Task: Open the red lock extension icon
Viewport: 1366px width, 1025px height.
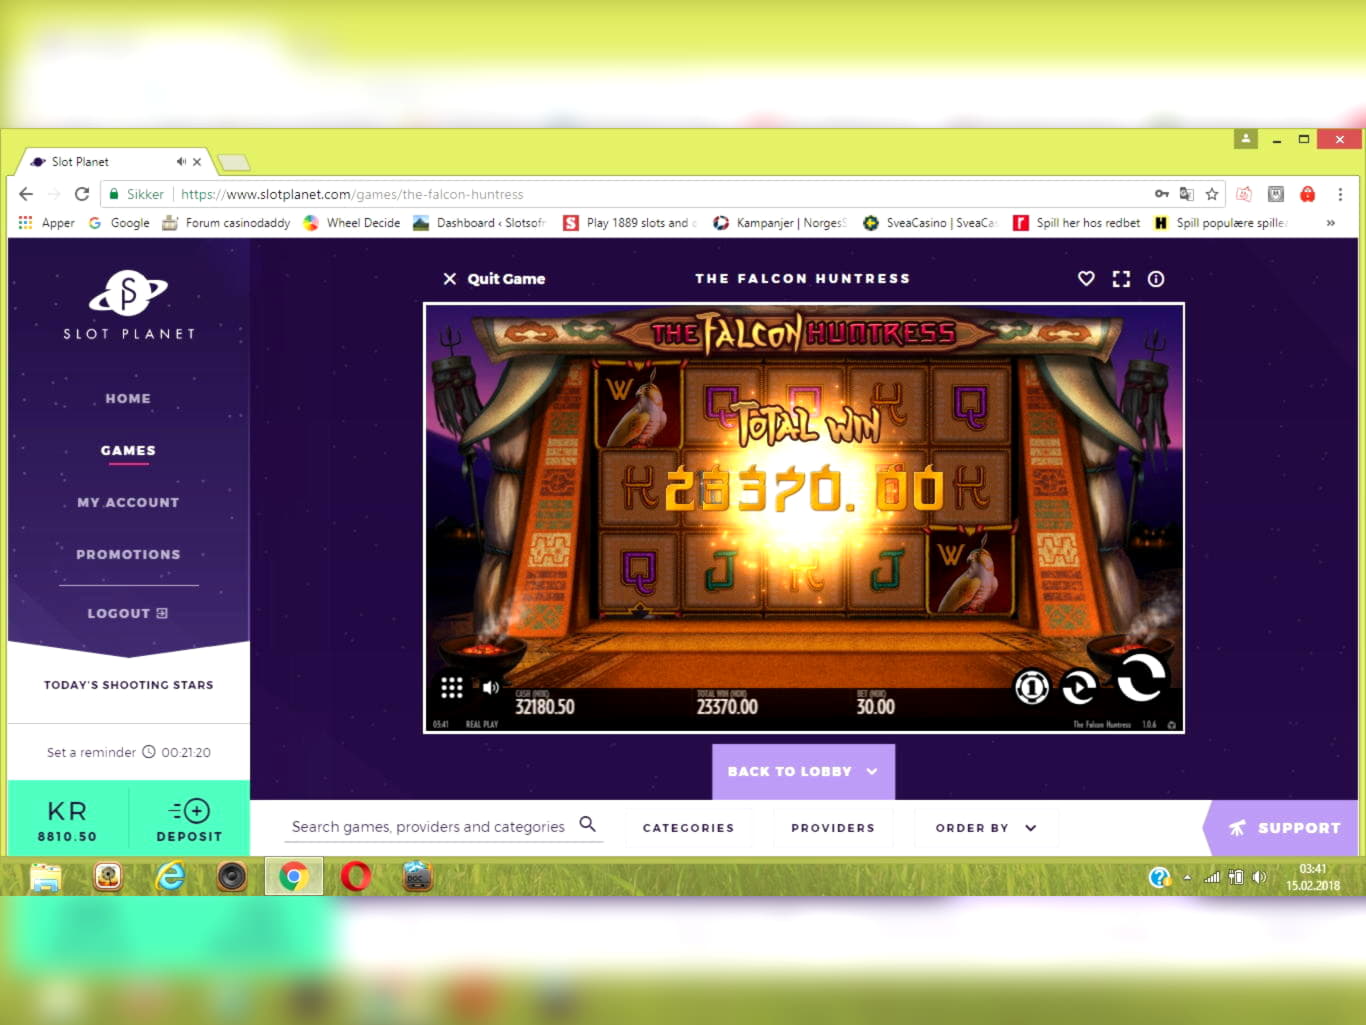Action: [1307, 194]
